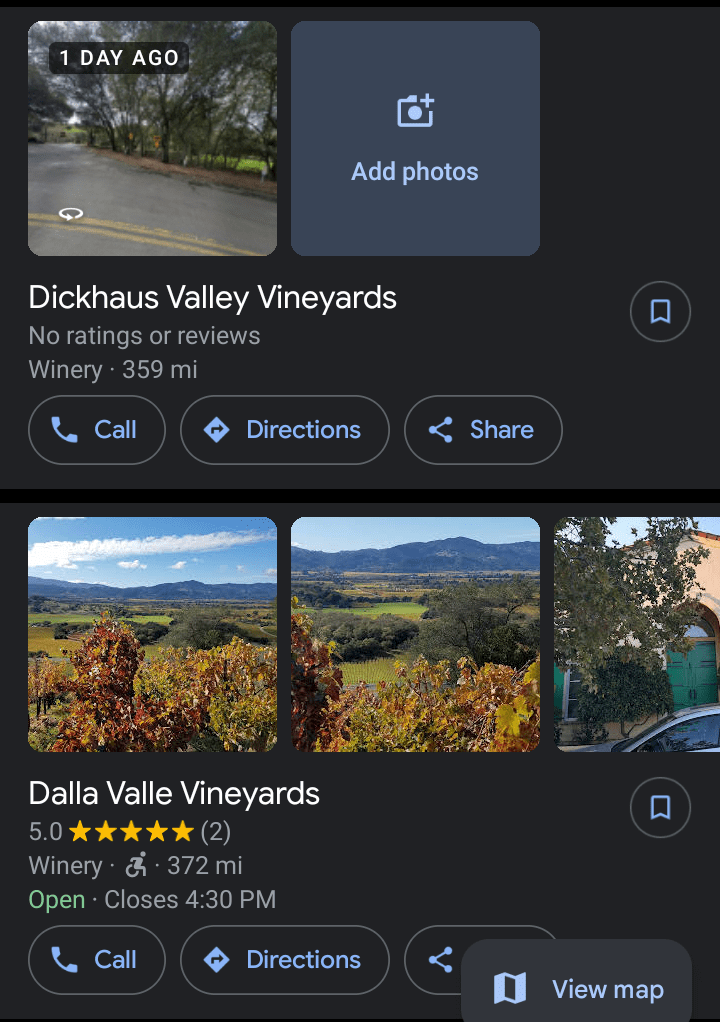This screenshot has height=1022, width=720.
Task: Get directions to Dalla Valle Vineyards
Action: coord(284,960)
